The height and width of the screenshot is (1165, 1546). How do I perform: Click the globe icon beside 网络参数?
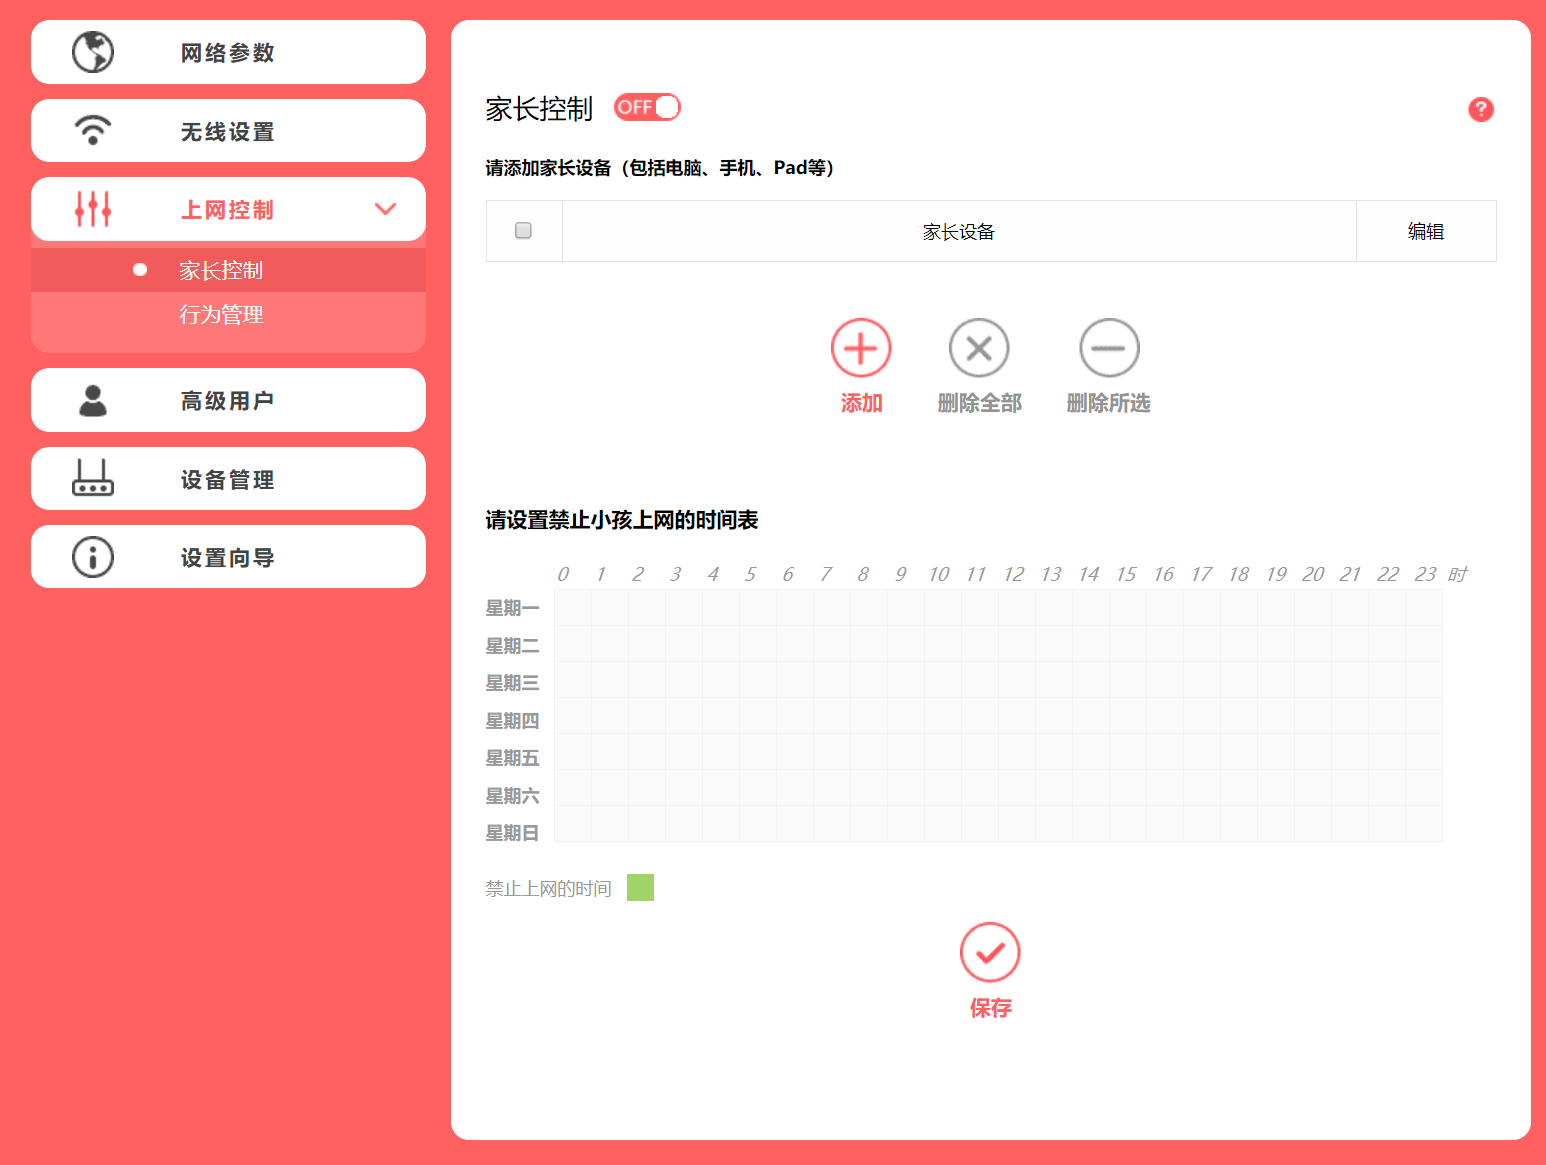[93, 52]
